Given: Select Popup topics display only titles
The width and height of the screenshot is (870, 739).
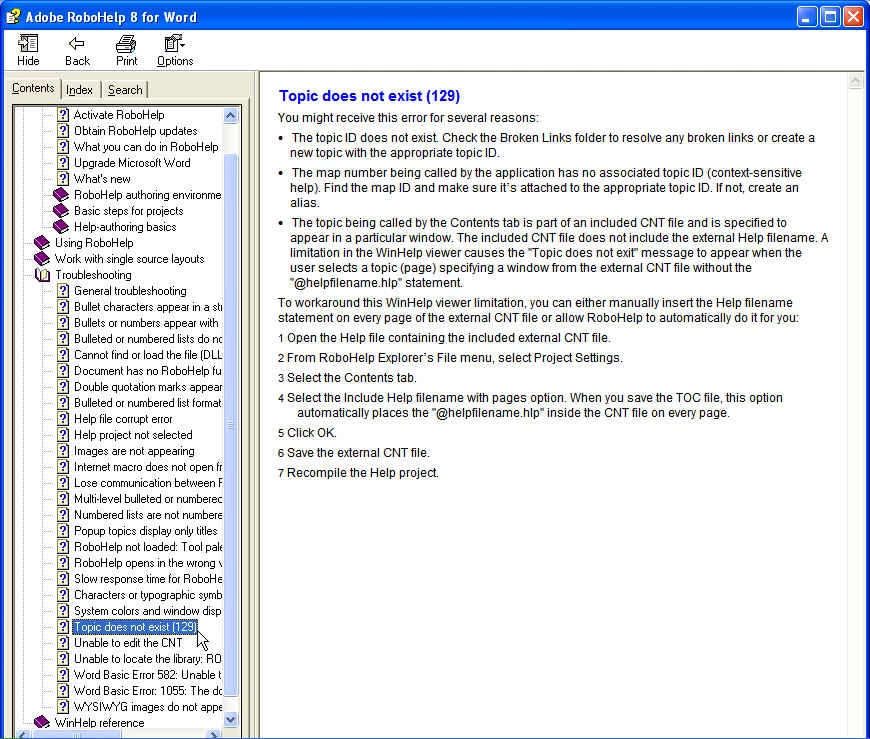Looking at the screenshot, I should (x=145, y=531).
